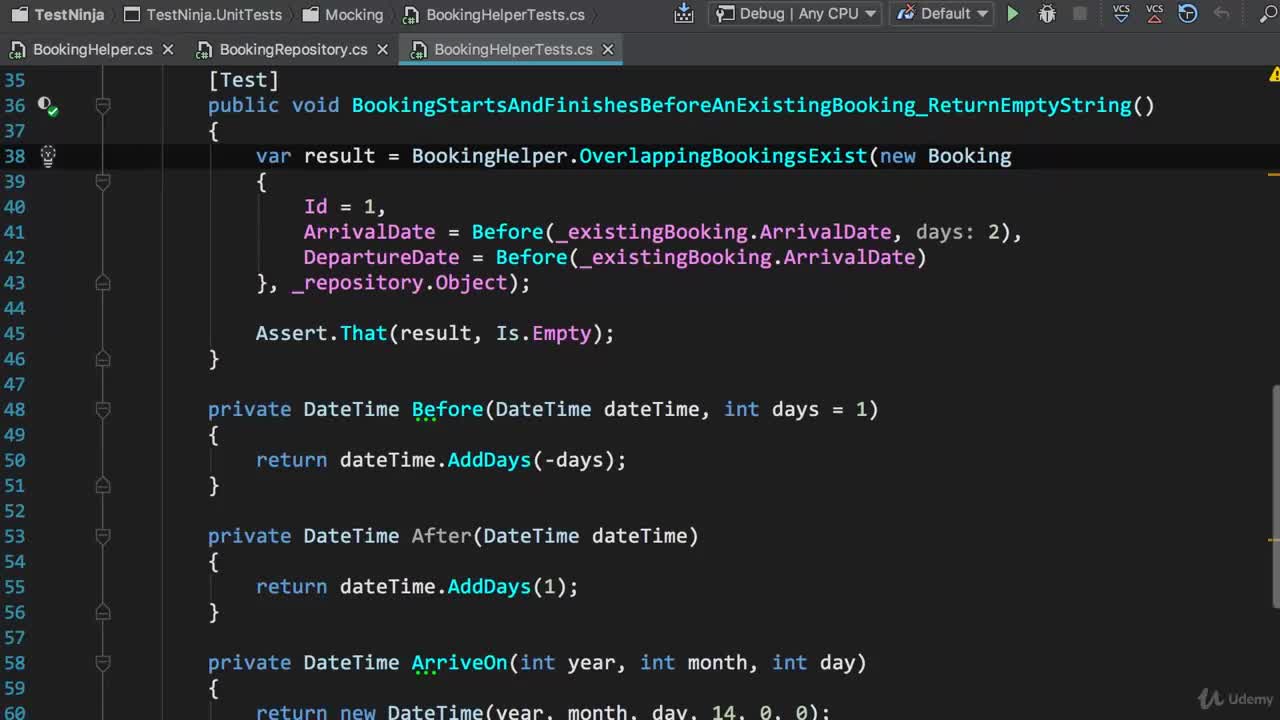Click the "After" method name on line 53
The image size is (1280, 720).
(x=441, y=536)
